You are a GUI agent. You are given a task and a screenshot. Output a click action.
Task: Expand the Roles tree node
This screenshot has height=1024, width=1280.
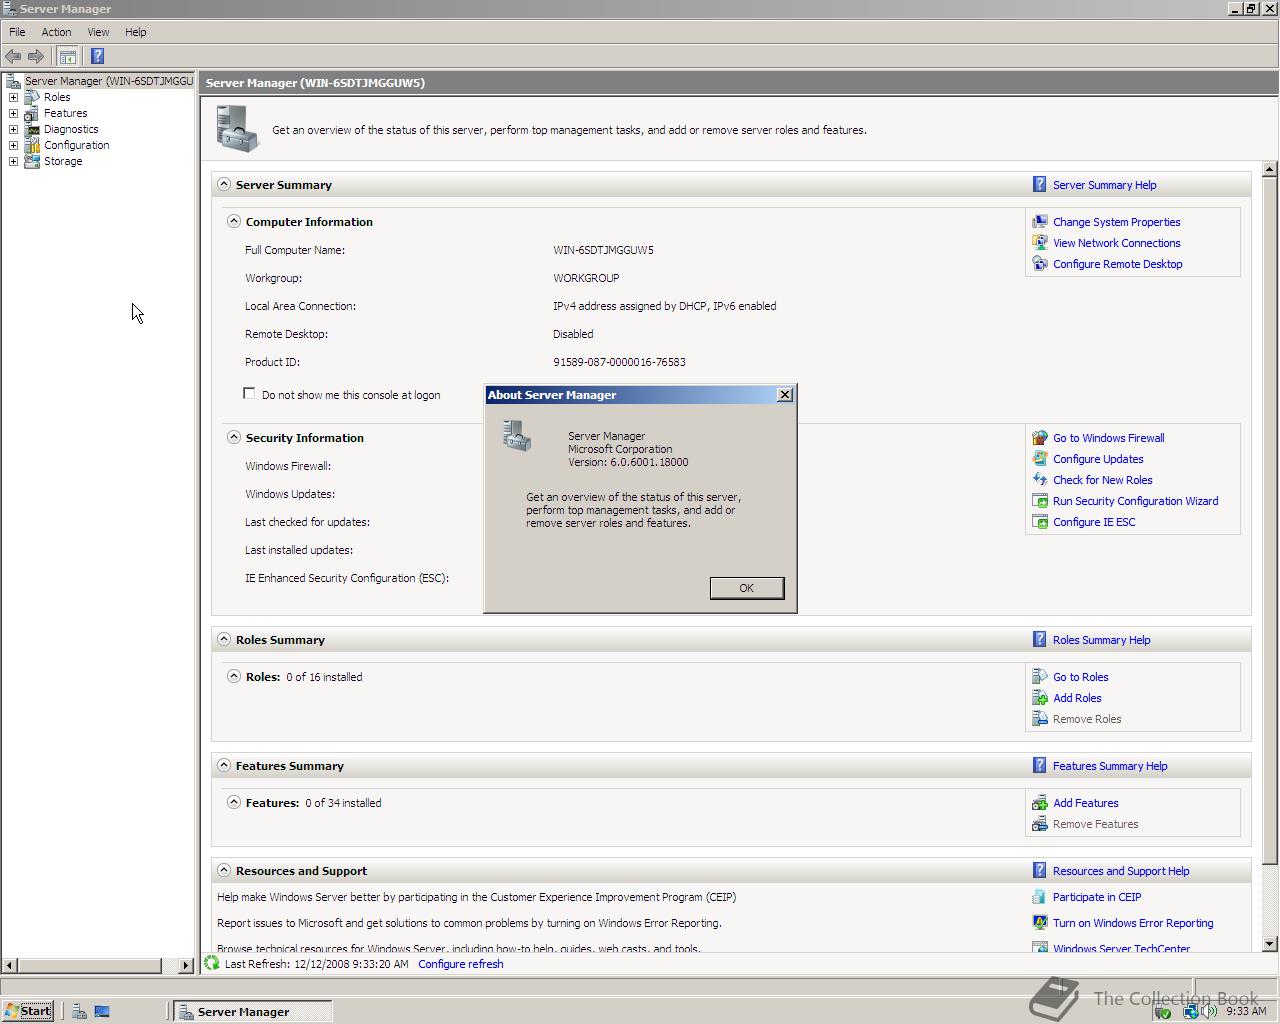(13, 97)
